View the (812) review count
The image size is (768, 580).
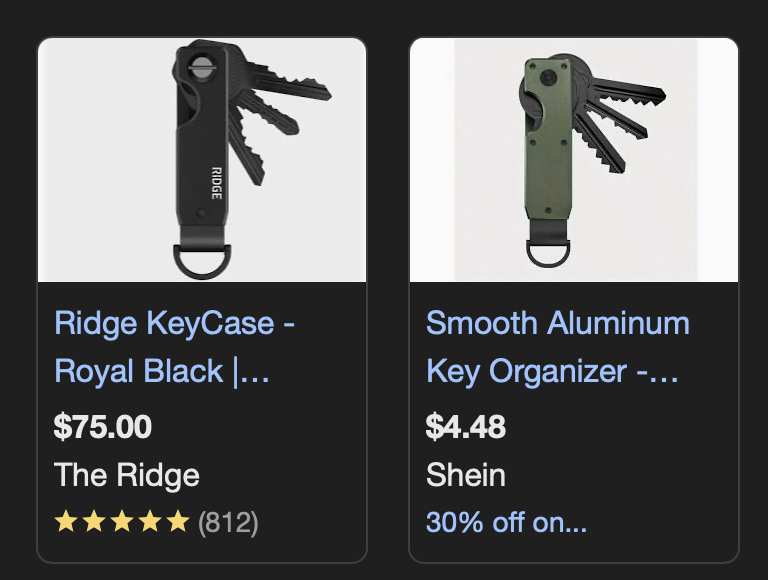click(228, 522)
